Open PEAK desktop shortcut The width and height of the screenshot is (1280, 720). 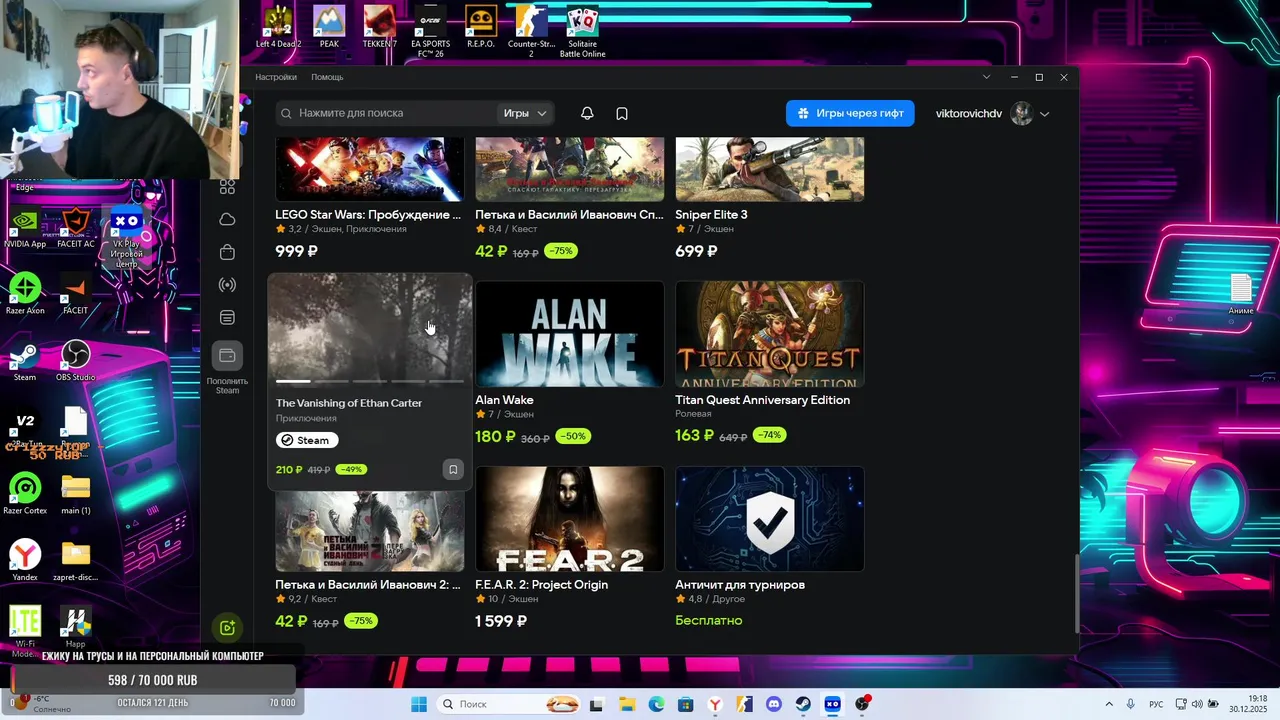[x=329, y=28]
